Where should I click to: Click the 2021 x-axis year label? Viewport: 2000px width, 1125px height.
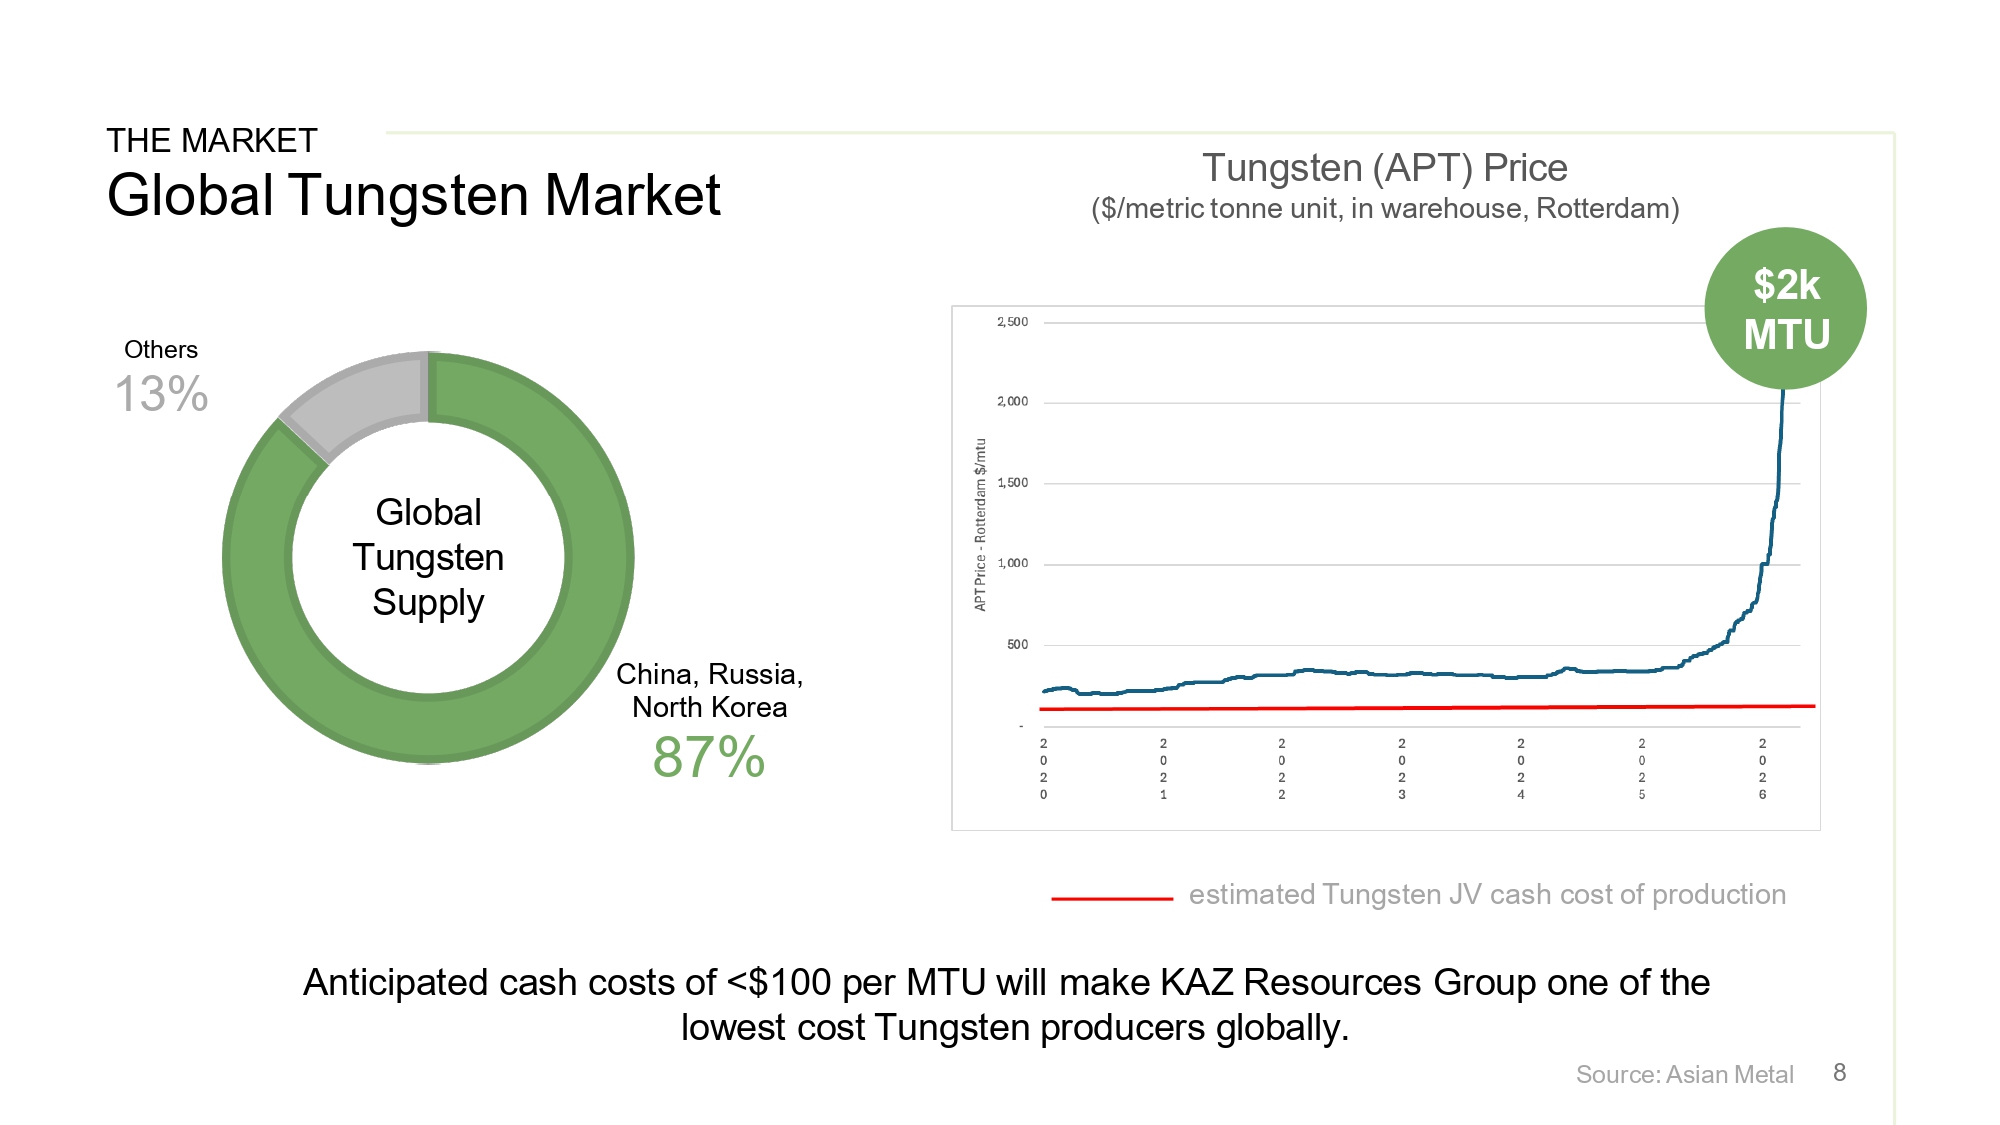pyautogui.click(x=1163, y=769)
